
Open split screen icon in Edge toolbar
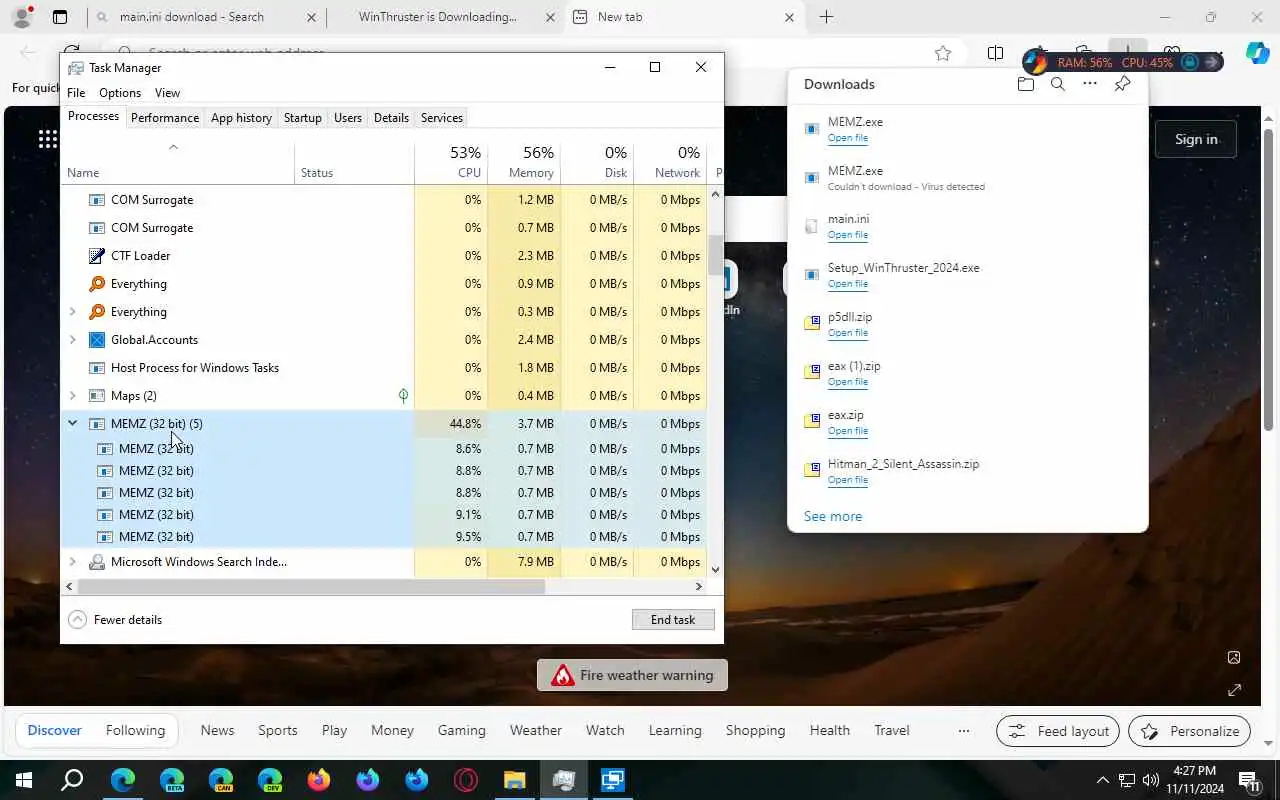995,54
